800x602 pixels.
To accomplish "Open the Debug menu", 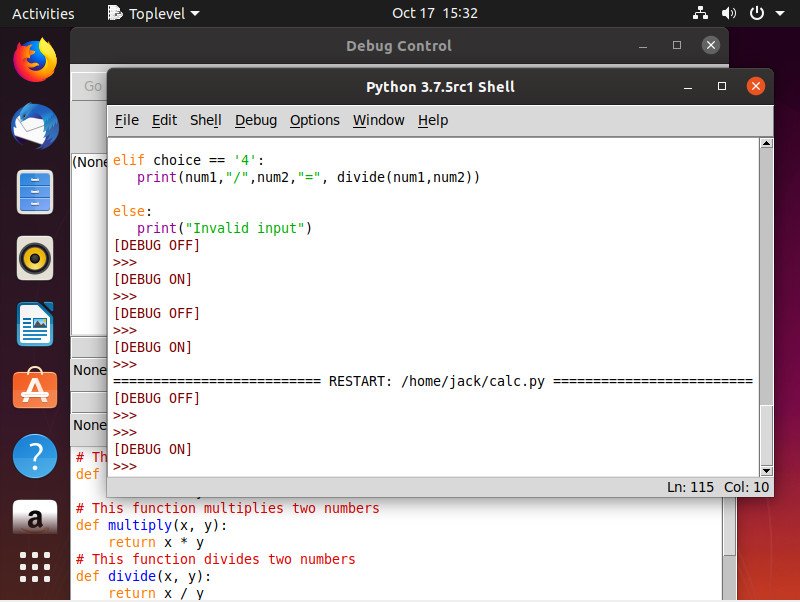I will click(256, 120).
